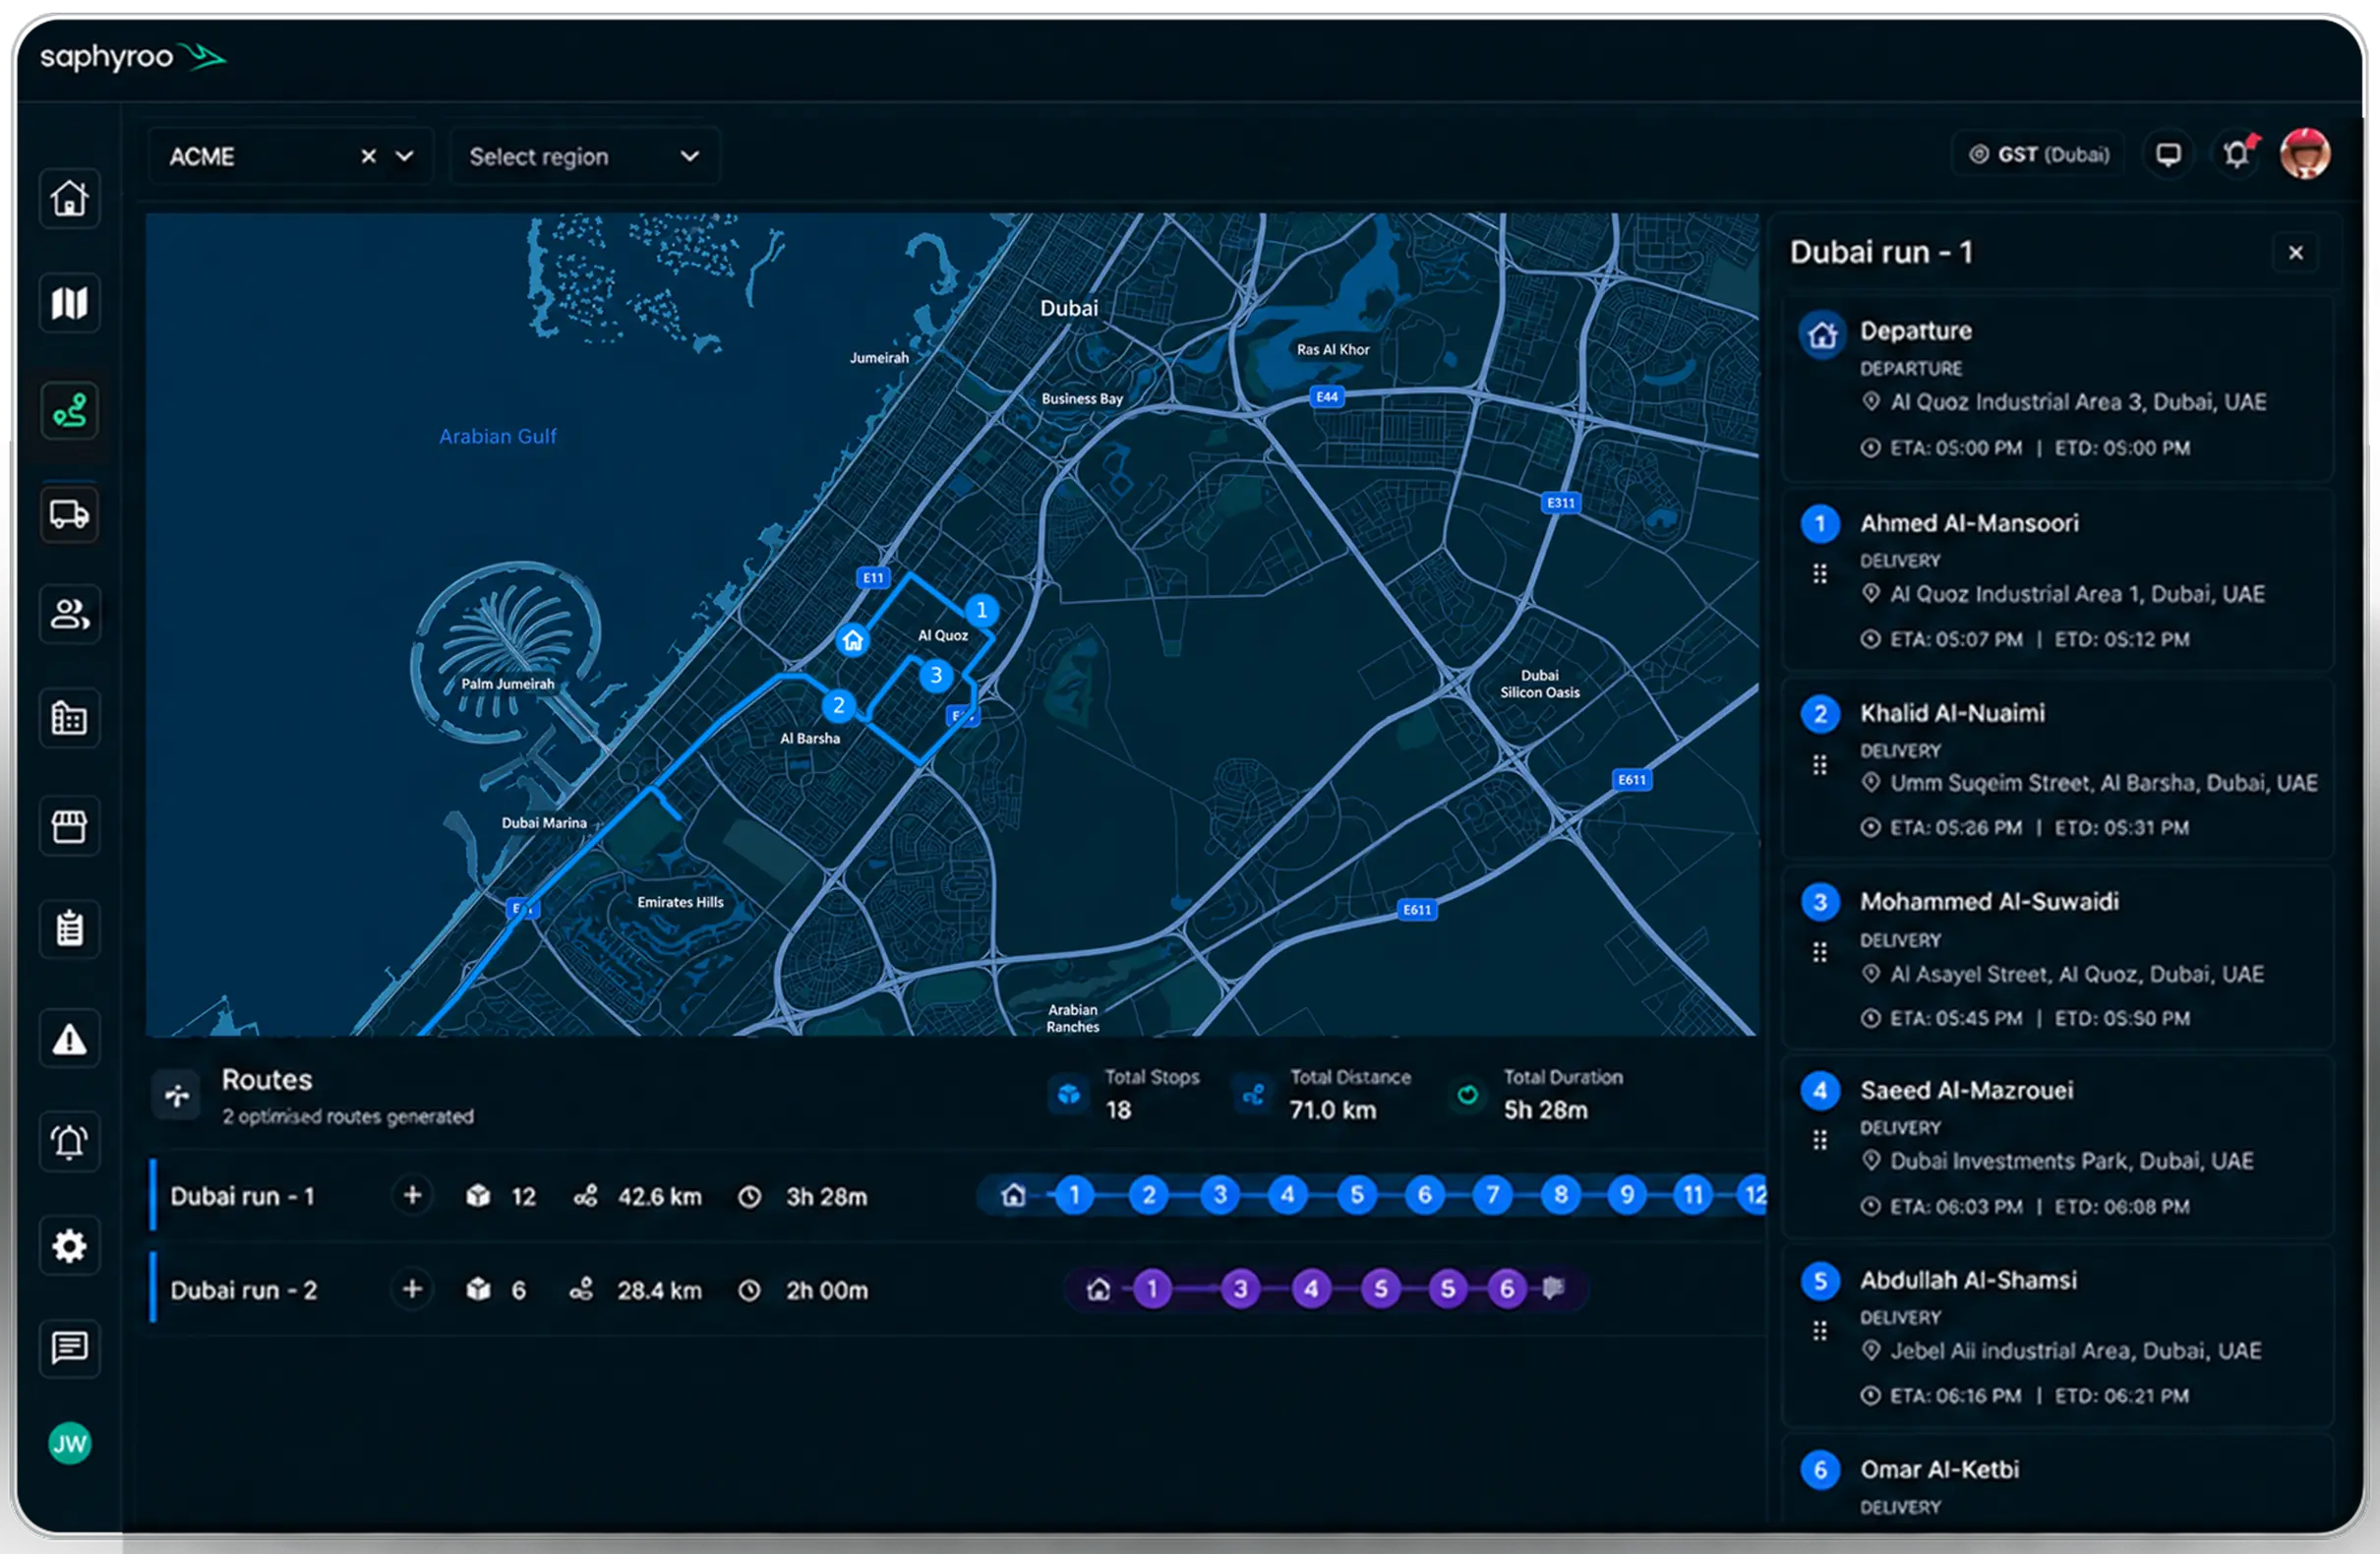Select the route planning sidebar icon

(69, 410)
